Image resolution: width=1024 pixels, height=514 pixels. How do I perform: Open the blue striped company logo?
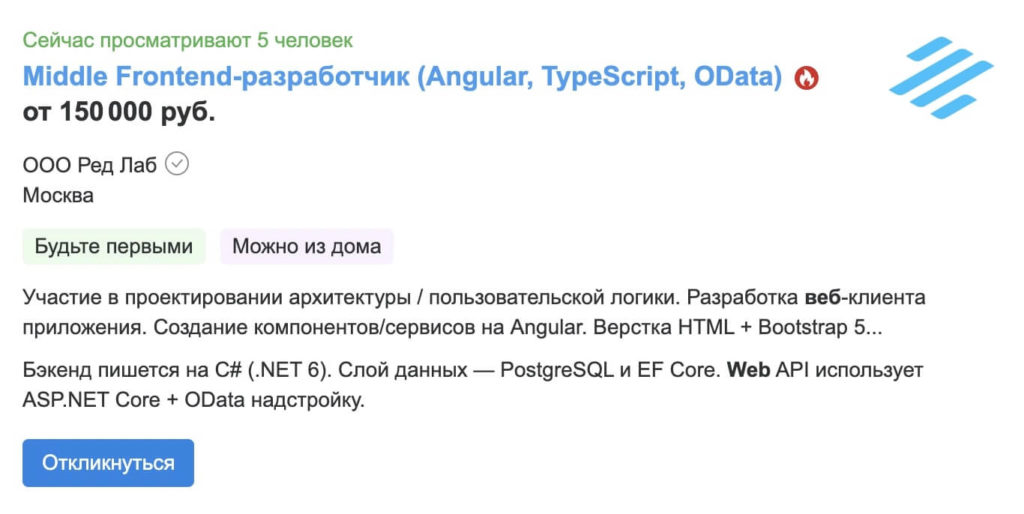coord(941,78)
